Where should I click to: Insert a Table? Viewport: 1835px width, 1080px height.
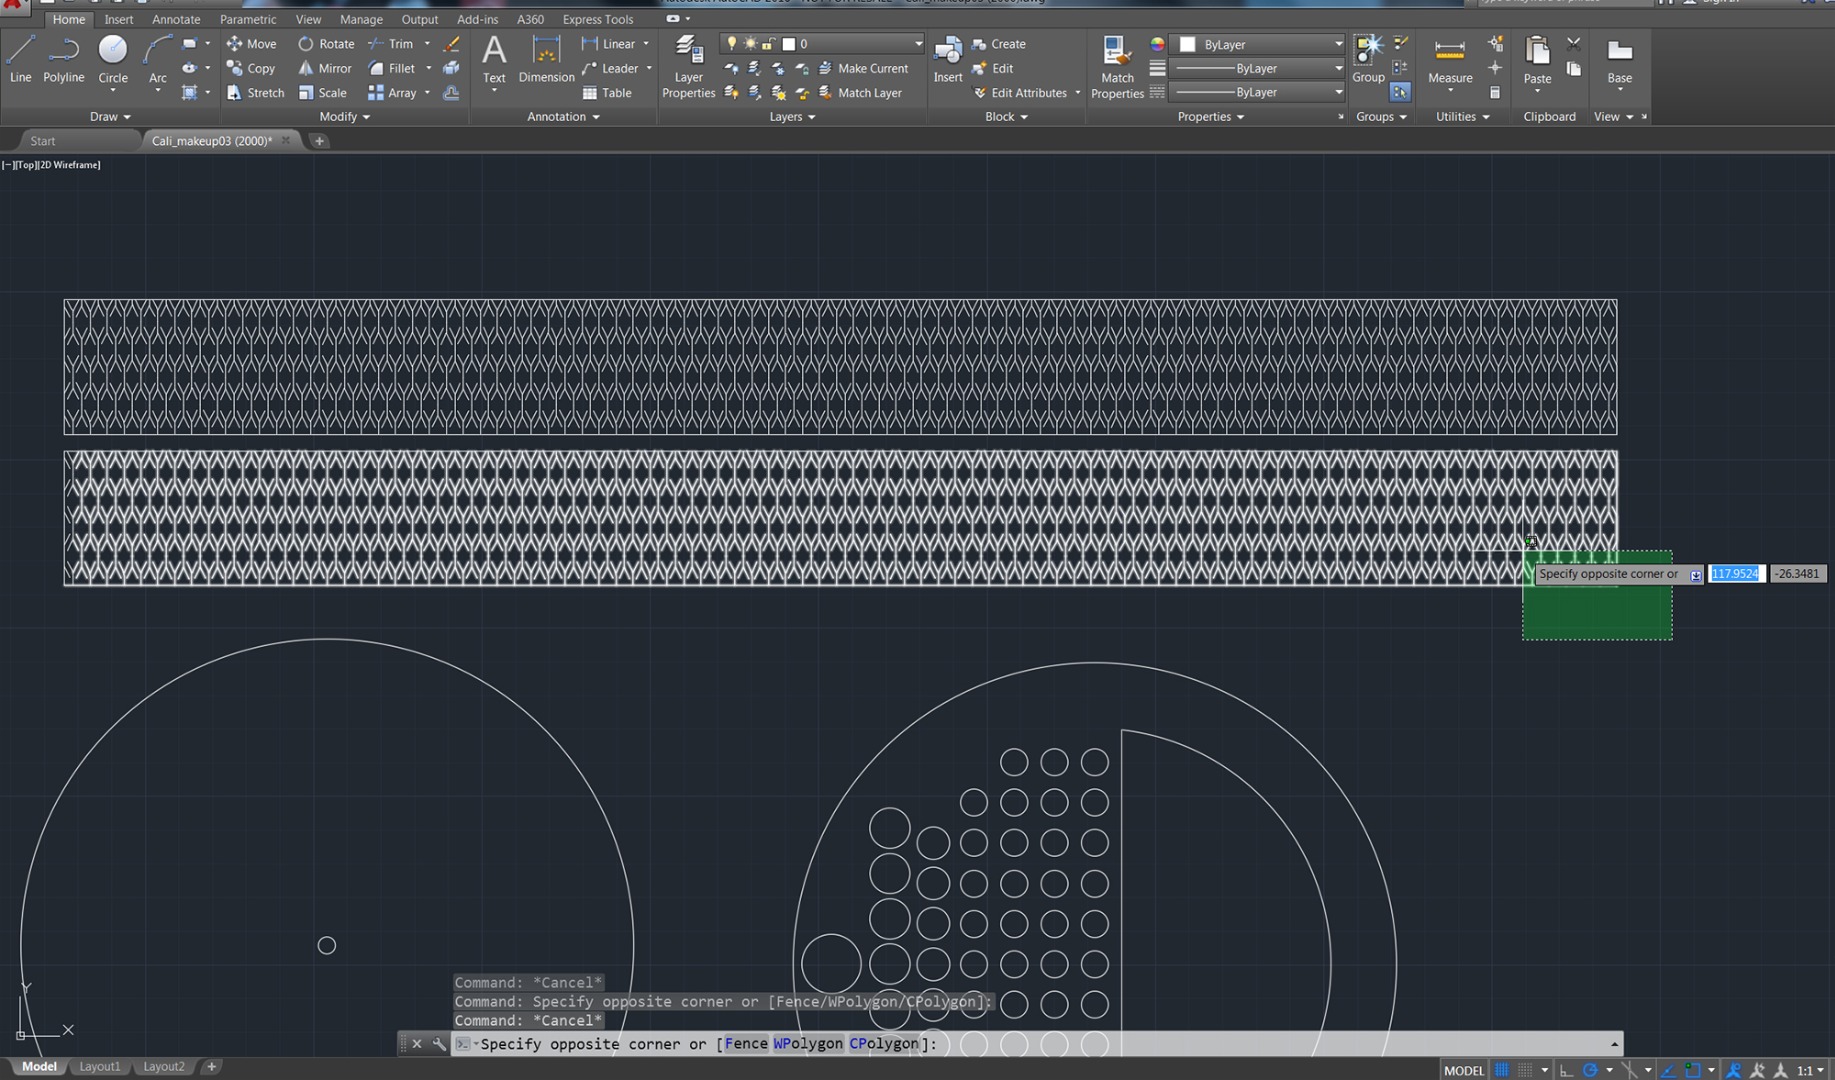click(x=607, y=92)
